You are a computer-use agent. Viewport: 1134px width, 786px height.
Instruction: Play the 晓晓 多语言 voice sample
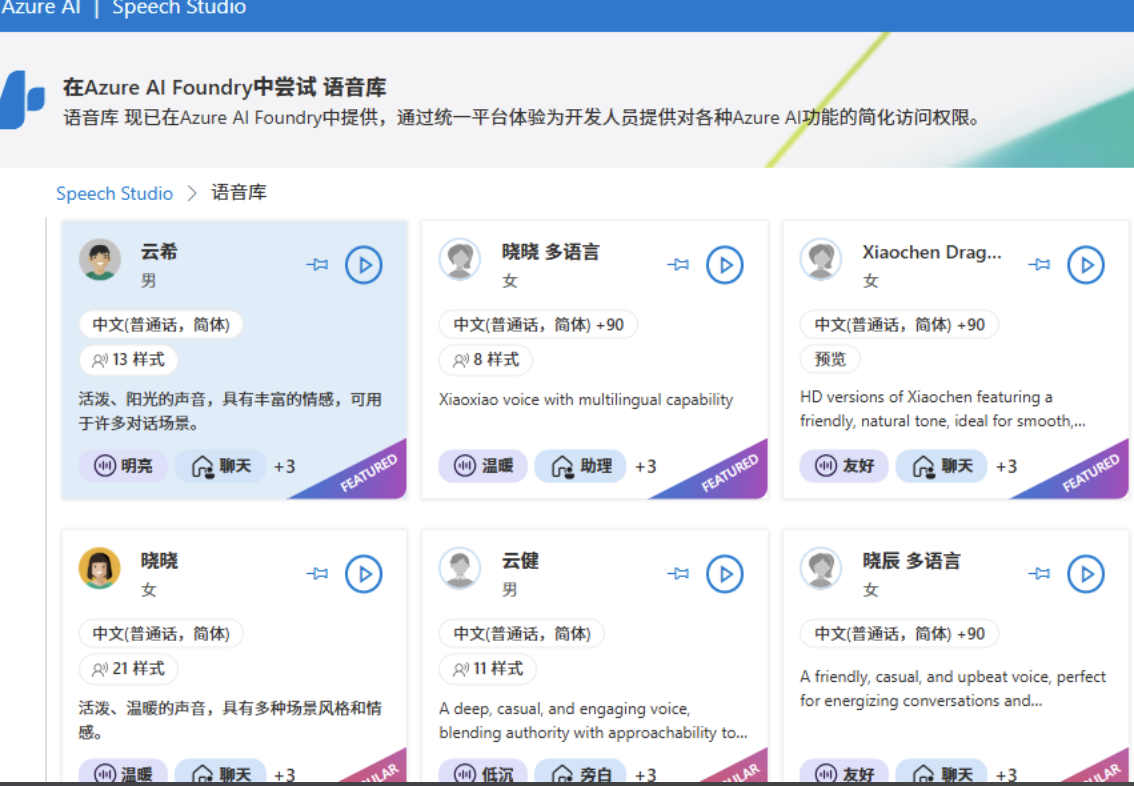coord(725,265)
